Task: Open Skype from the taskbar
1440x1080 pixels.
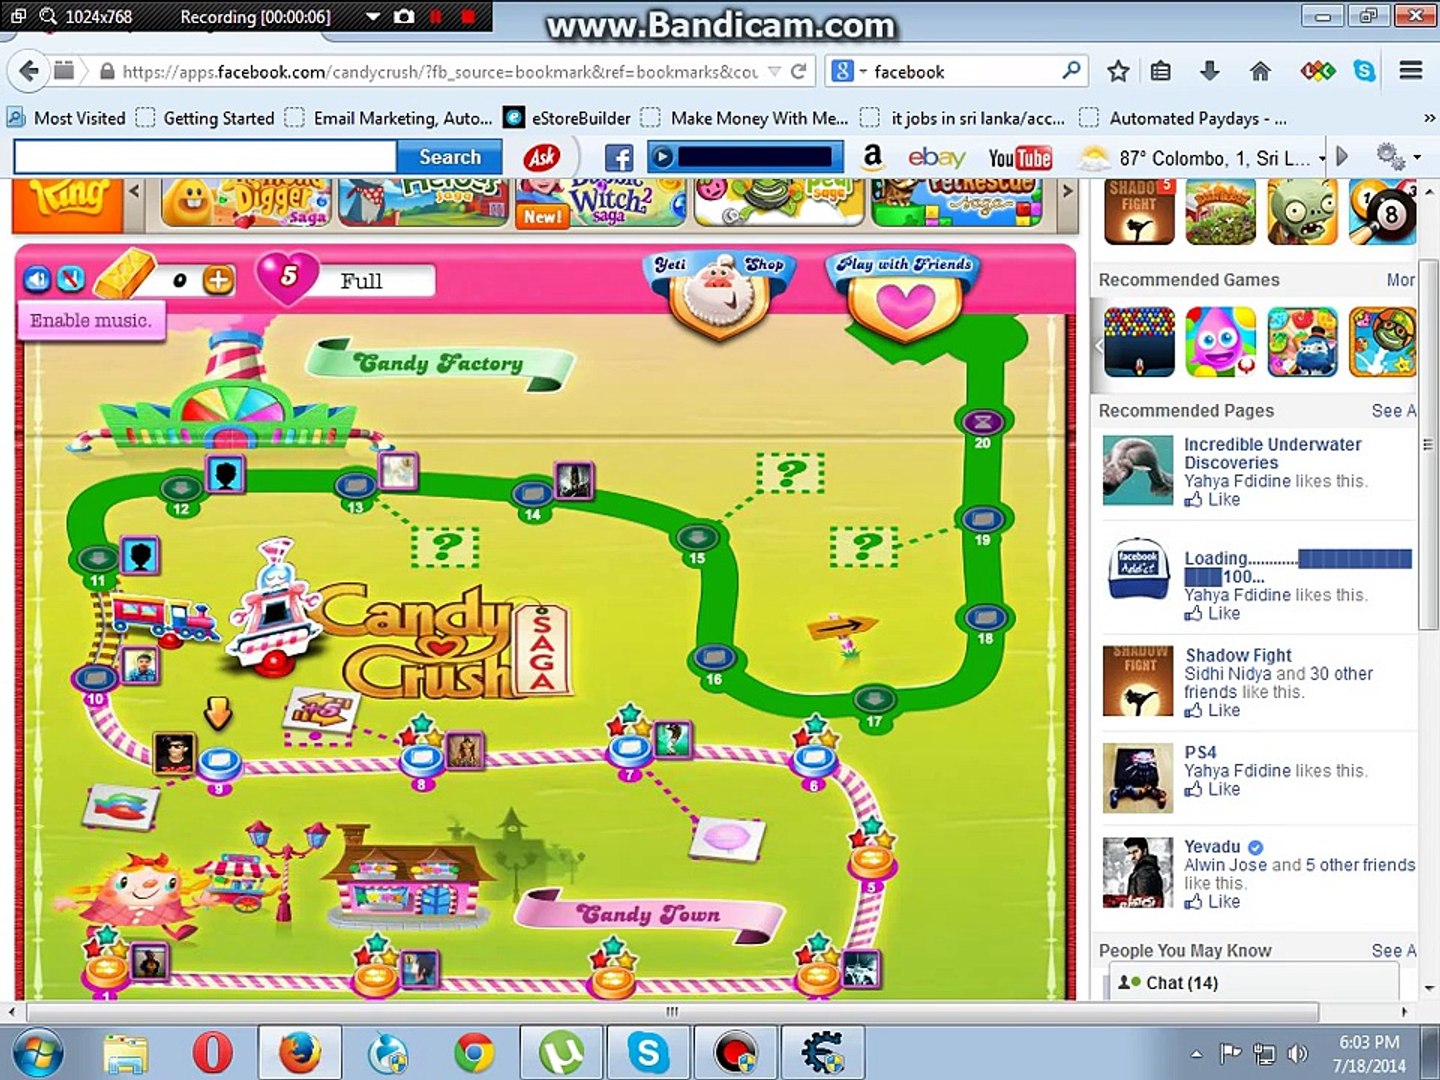Action: (x=648, y=1053)
